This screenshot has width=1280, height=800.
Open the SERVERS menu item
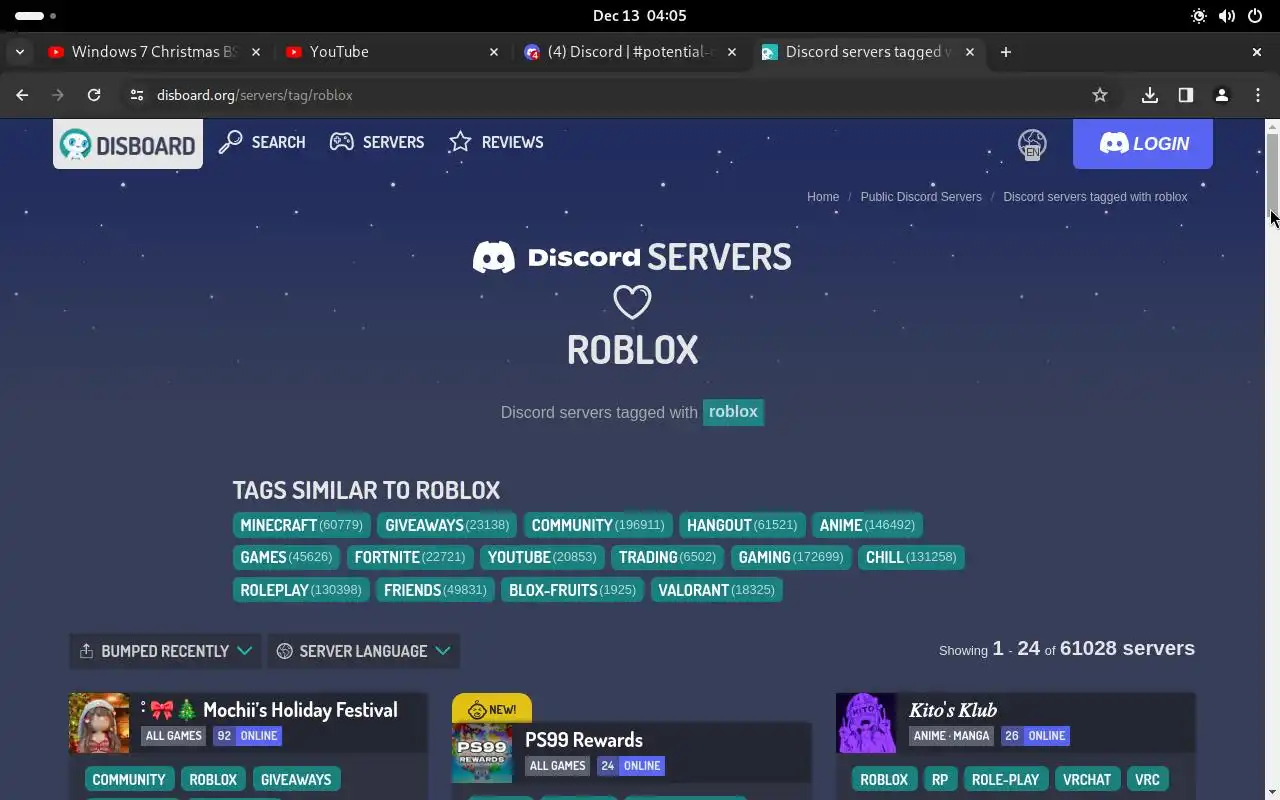coord(377,142)
